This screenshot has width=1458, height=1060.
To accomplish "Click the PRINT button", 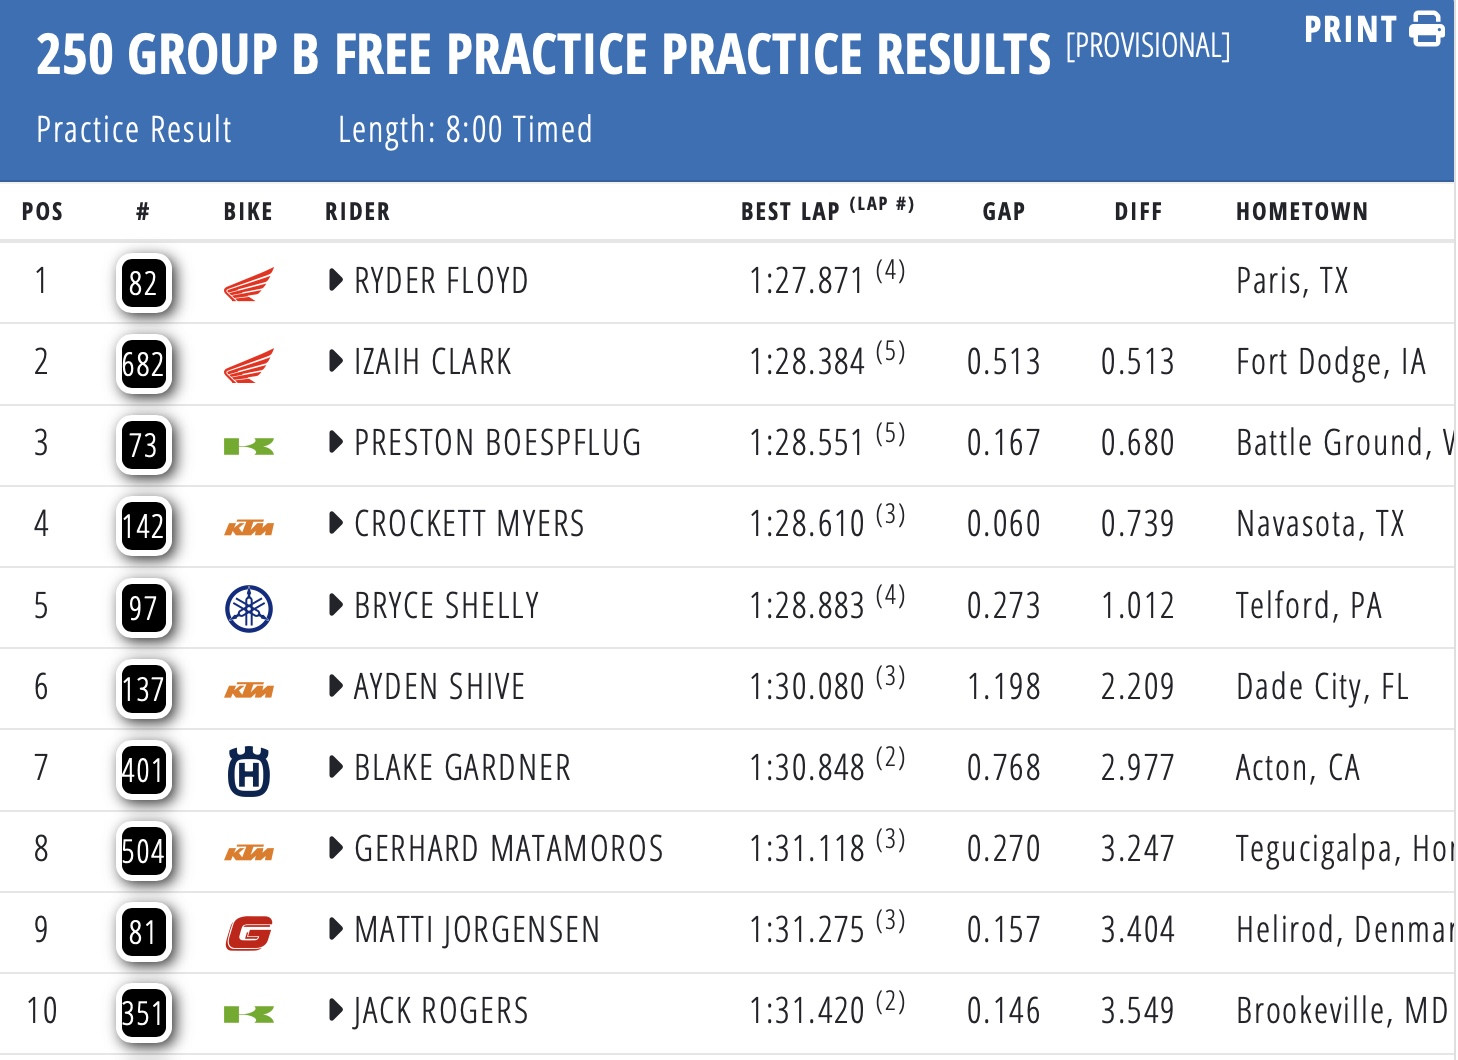I will click(x=1351, y=30).
